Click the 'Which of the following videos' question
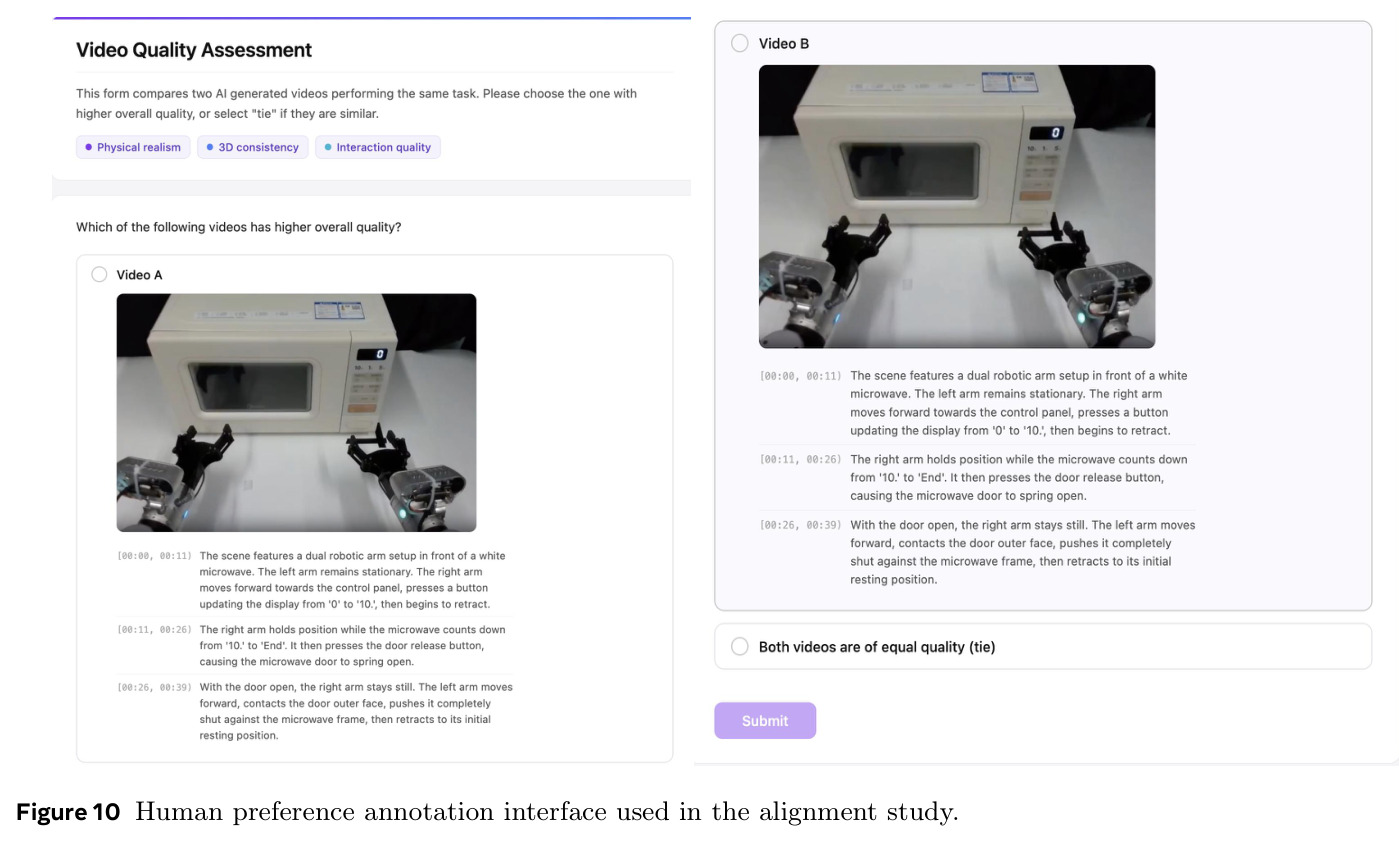1399x842 pixels. (x=238, y=227)
